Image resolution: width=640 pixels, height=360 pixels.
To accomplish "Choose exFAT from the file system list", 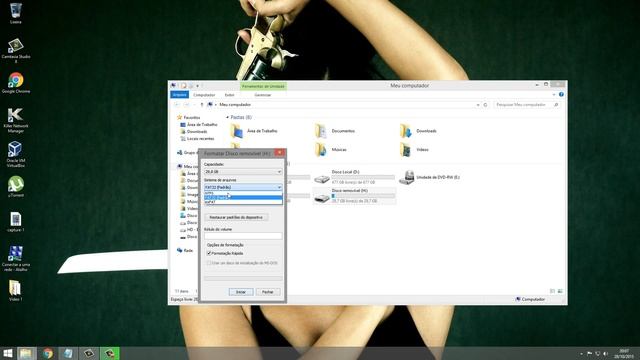I will [x=243, y=202].
